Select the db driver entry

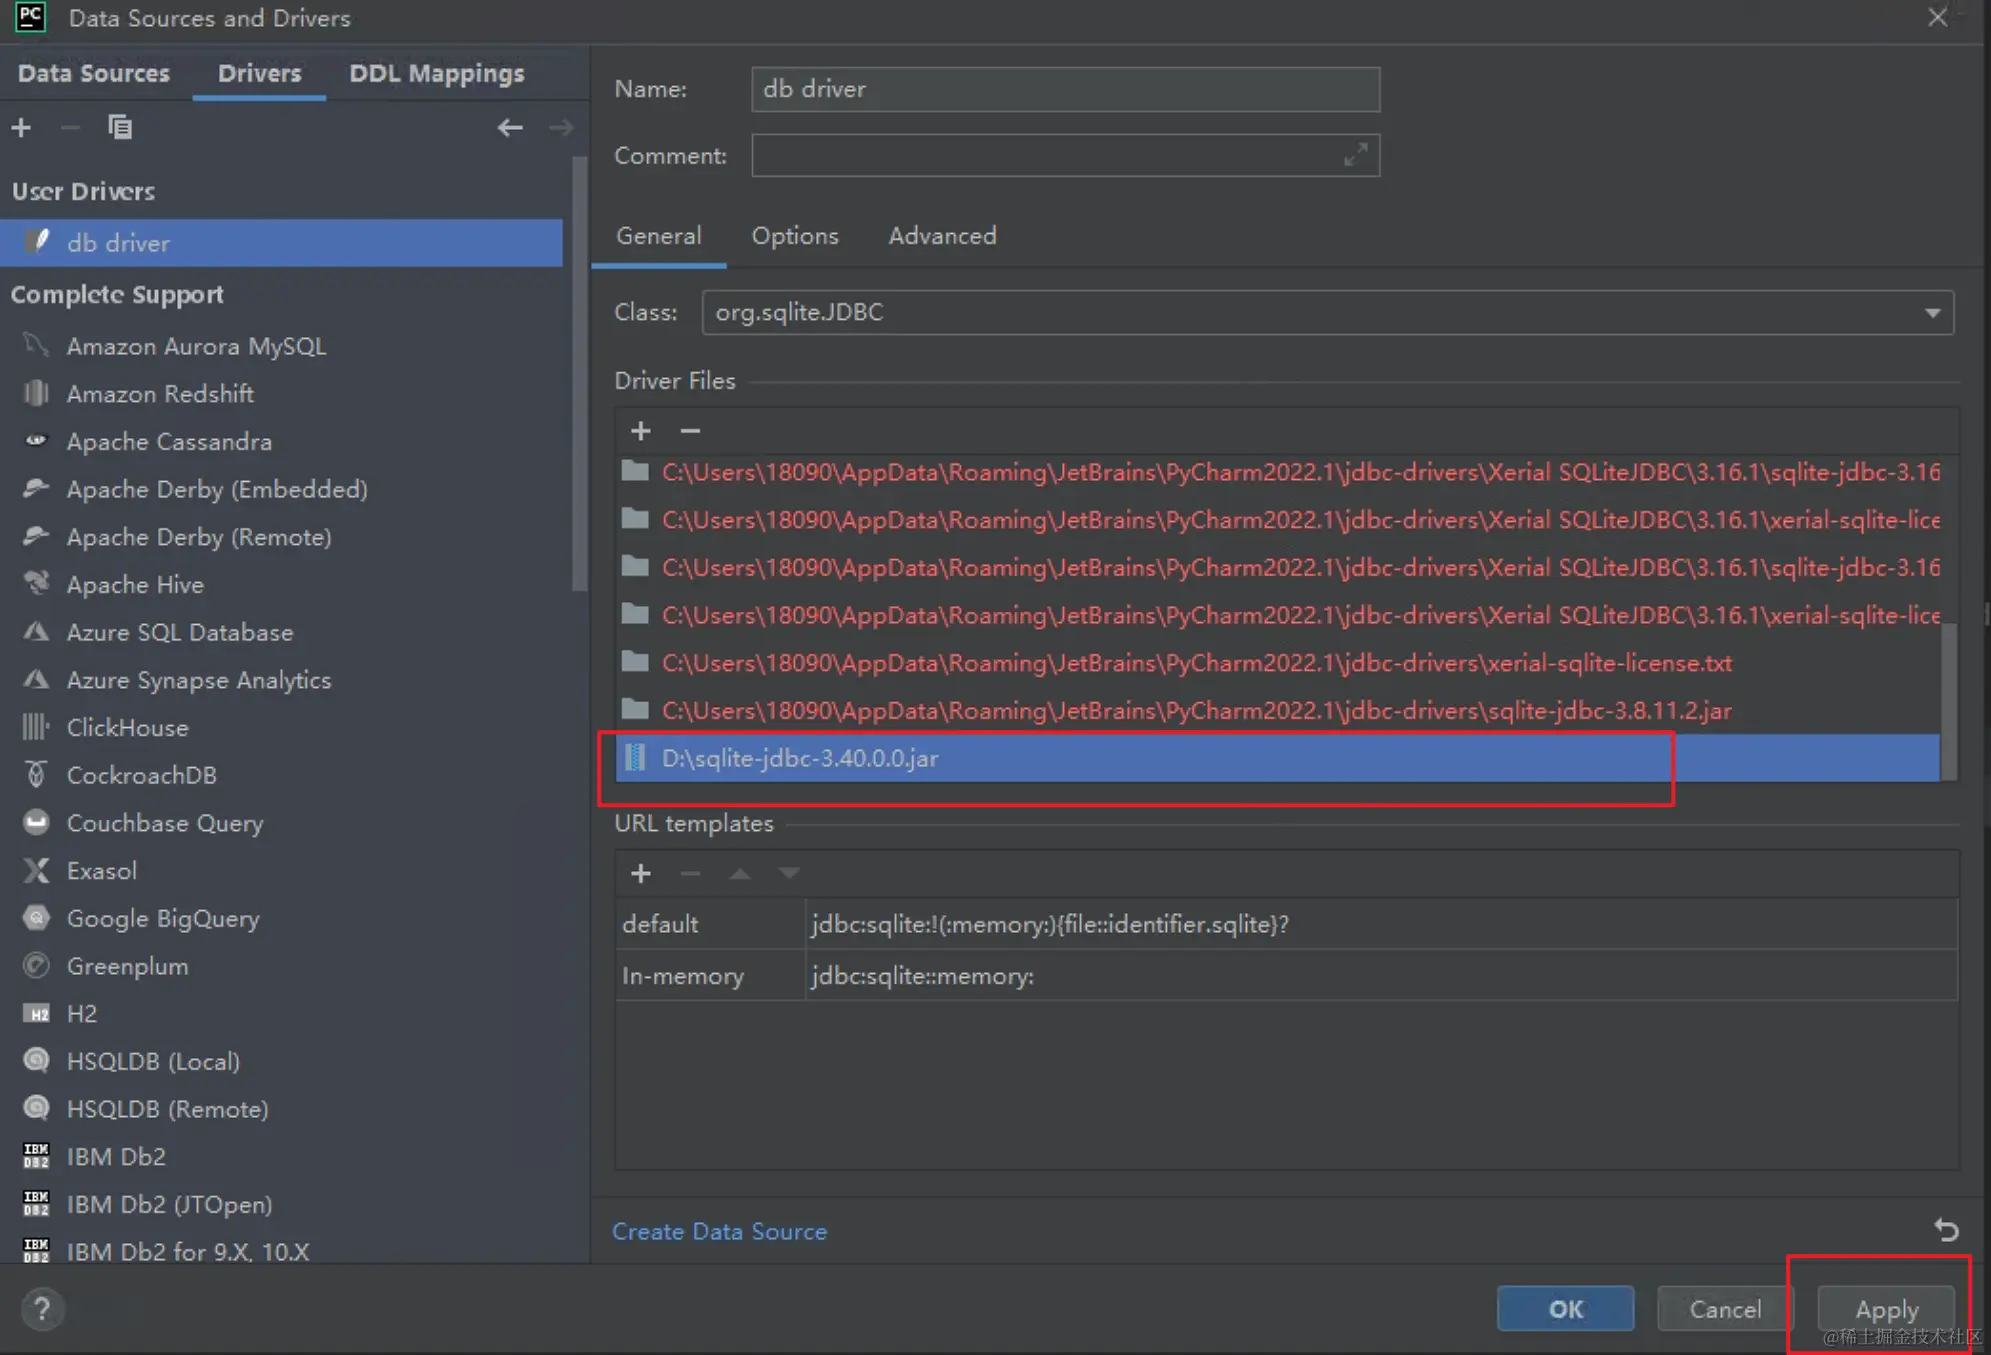[281, 243]
